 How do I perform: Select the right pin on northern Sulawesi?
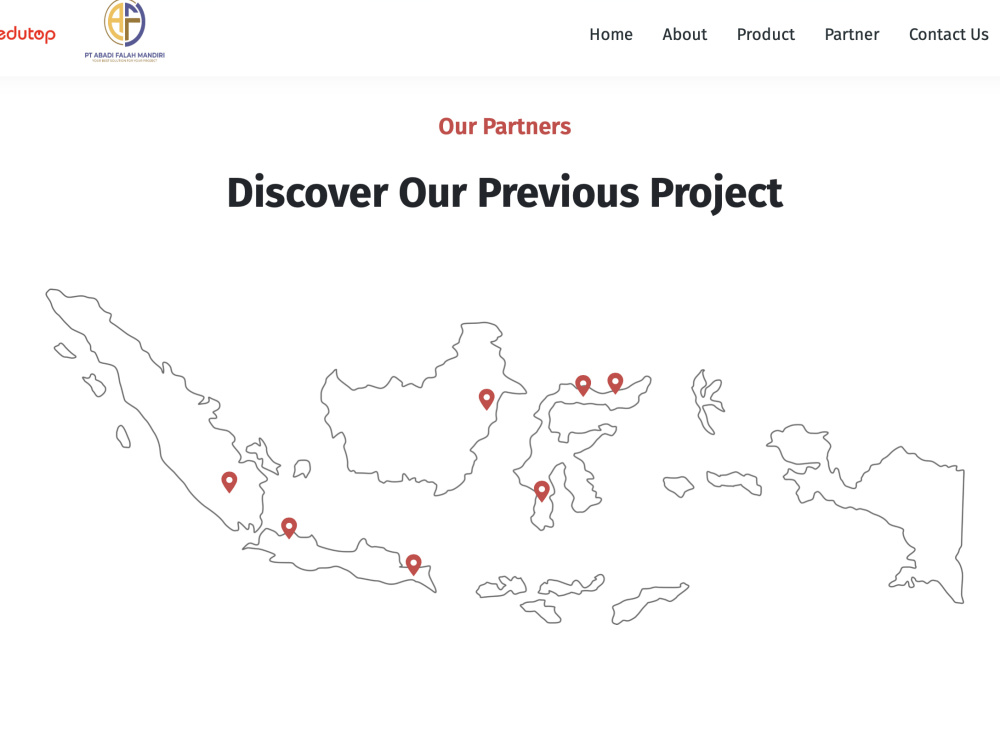[x=615, y=383]
